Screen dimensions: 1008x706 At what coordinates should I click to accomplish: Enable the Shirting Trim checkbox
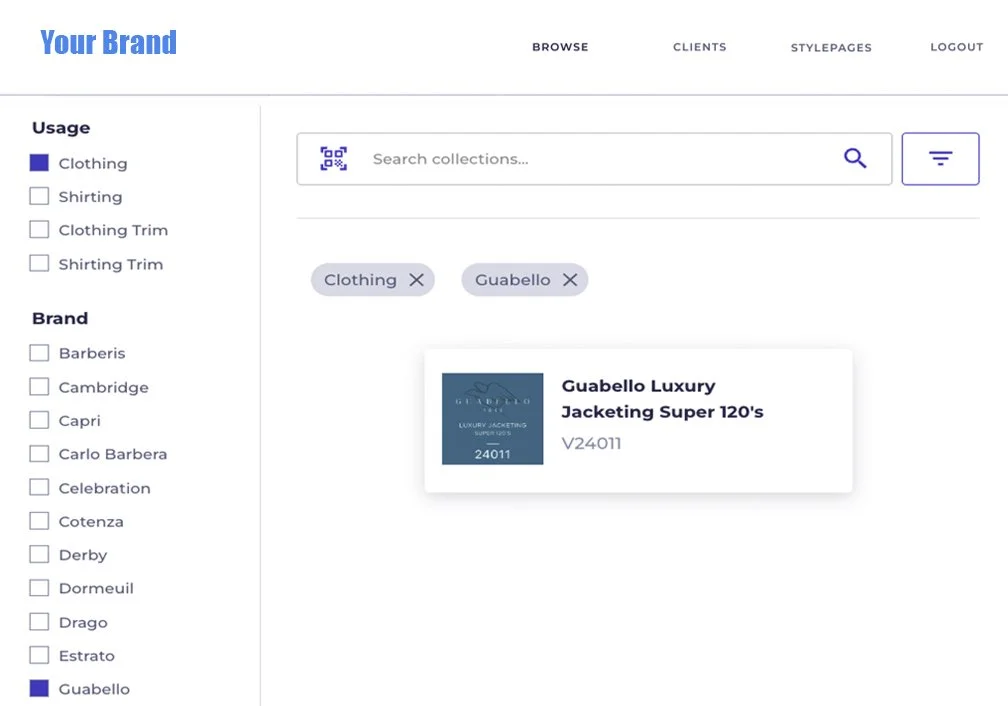(39, 263)
